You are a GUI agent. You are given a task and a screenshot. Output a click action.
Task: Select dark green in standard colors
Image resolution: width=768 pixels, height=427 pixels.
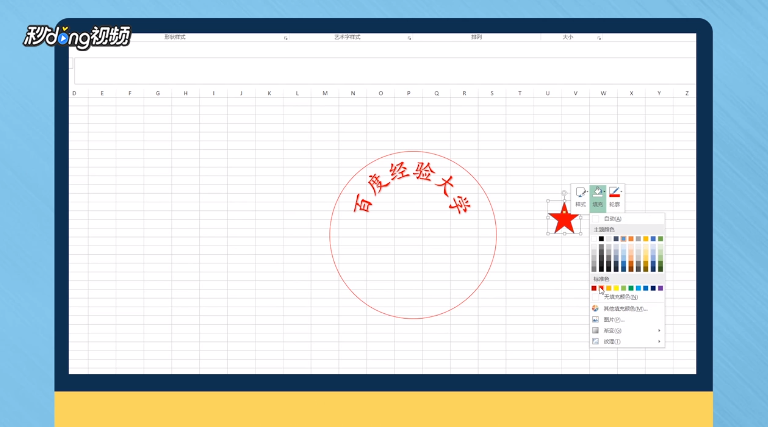(x=631, y=288)
